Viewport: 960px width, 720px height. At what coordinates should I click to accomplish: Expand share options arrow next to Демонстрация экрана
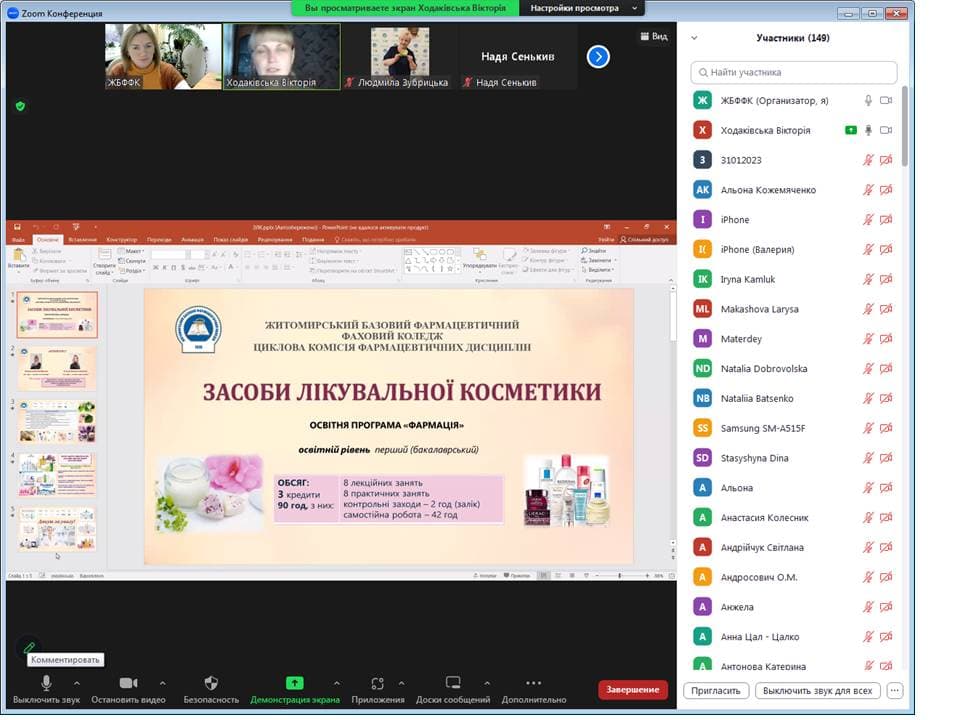[x=337, y=683]
